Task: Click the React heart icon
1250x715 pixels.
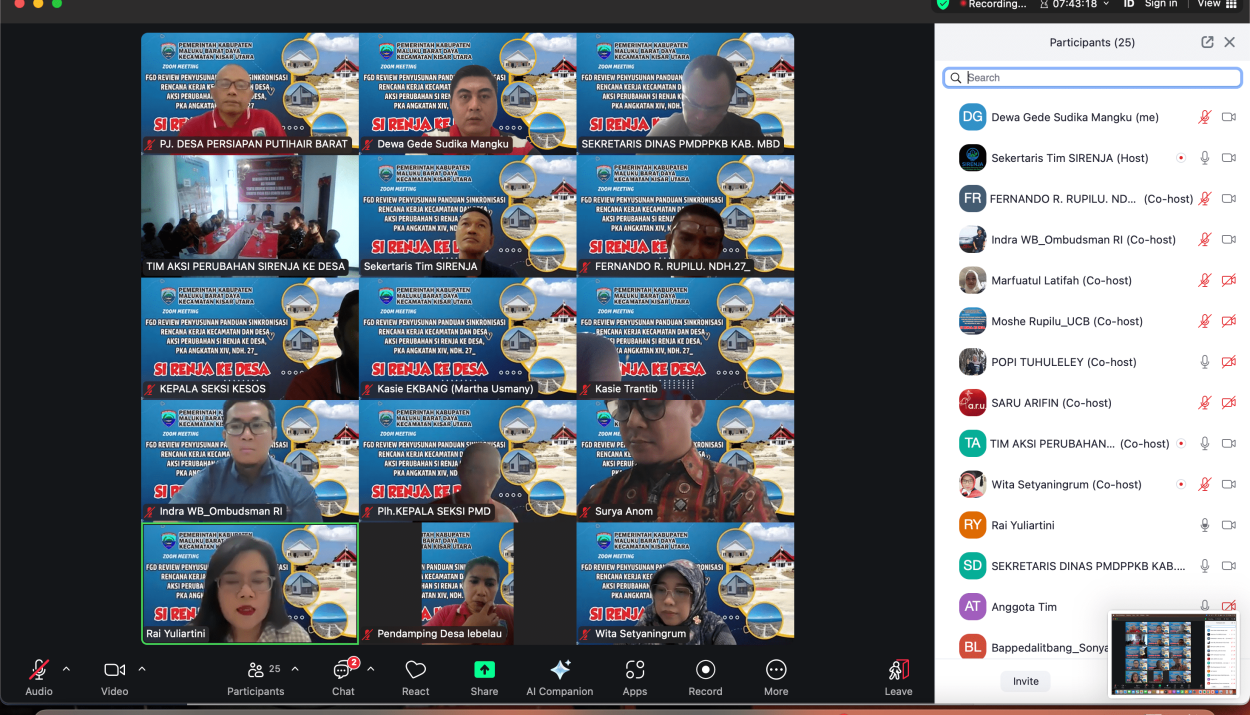Action: click(415, 670)
